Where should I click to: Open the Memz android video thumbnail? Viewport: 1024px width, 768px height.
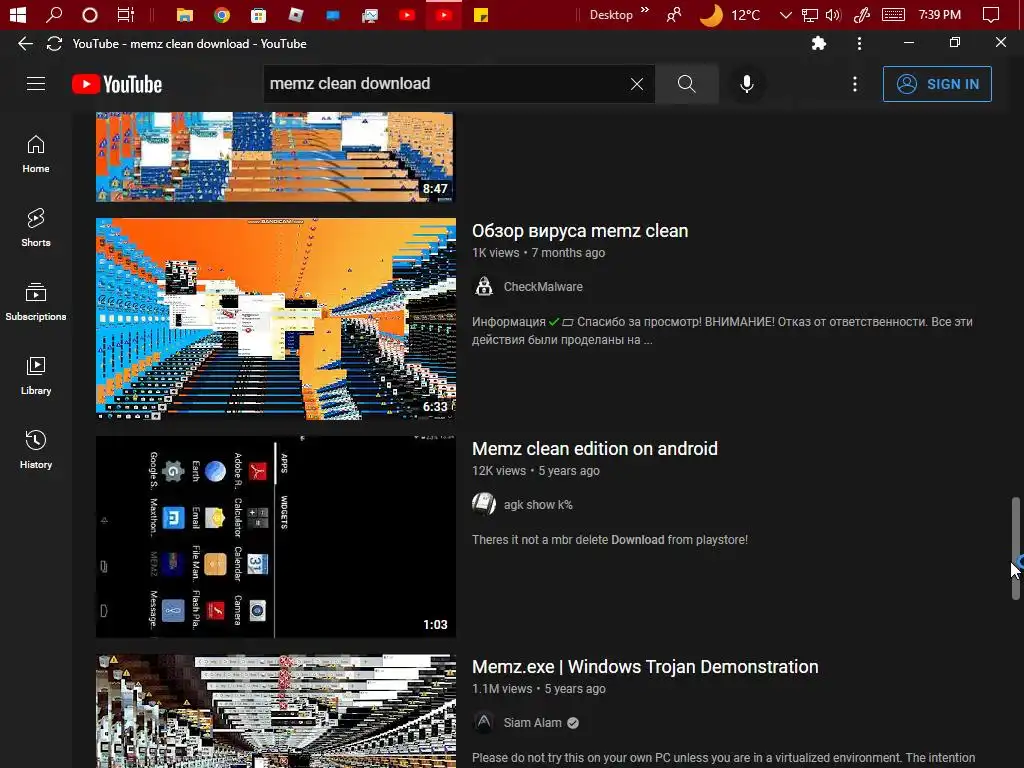[276, 537]
